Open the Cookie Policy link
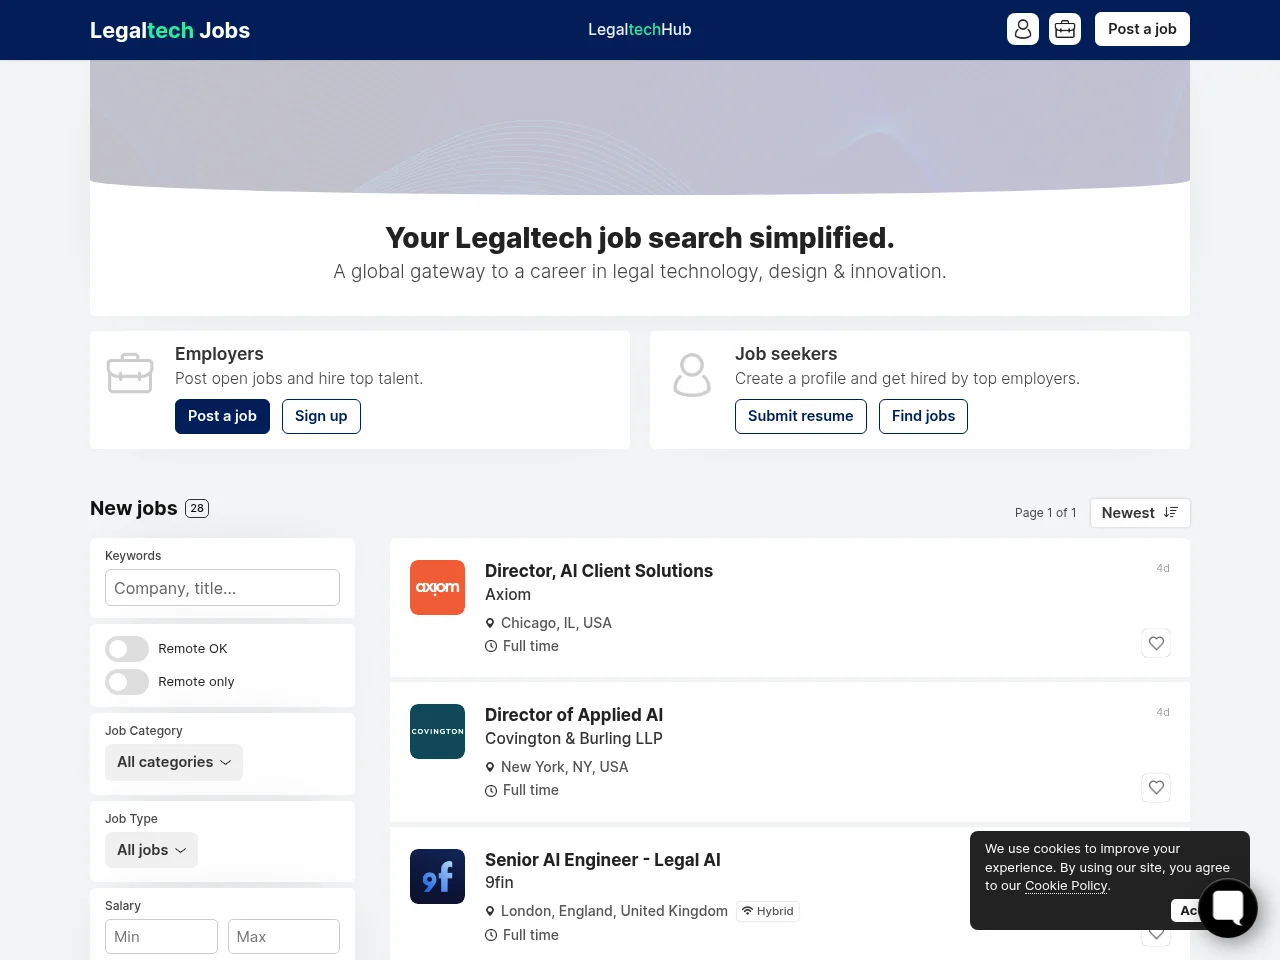The image size is (1280, 960). click(x=1066, y=885)
